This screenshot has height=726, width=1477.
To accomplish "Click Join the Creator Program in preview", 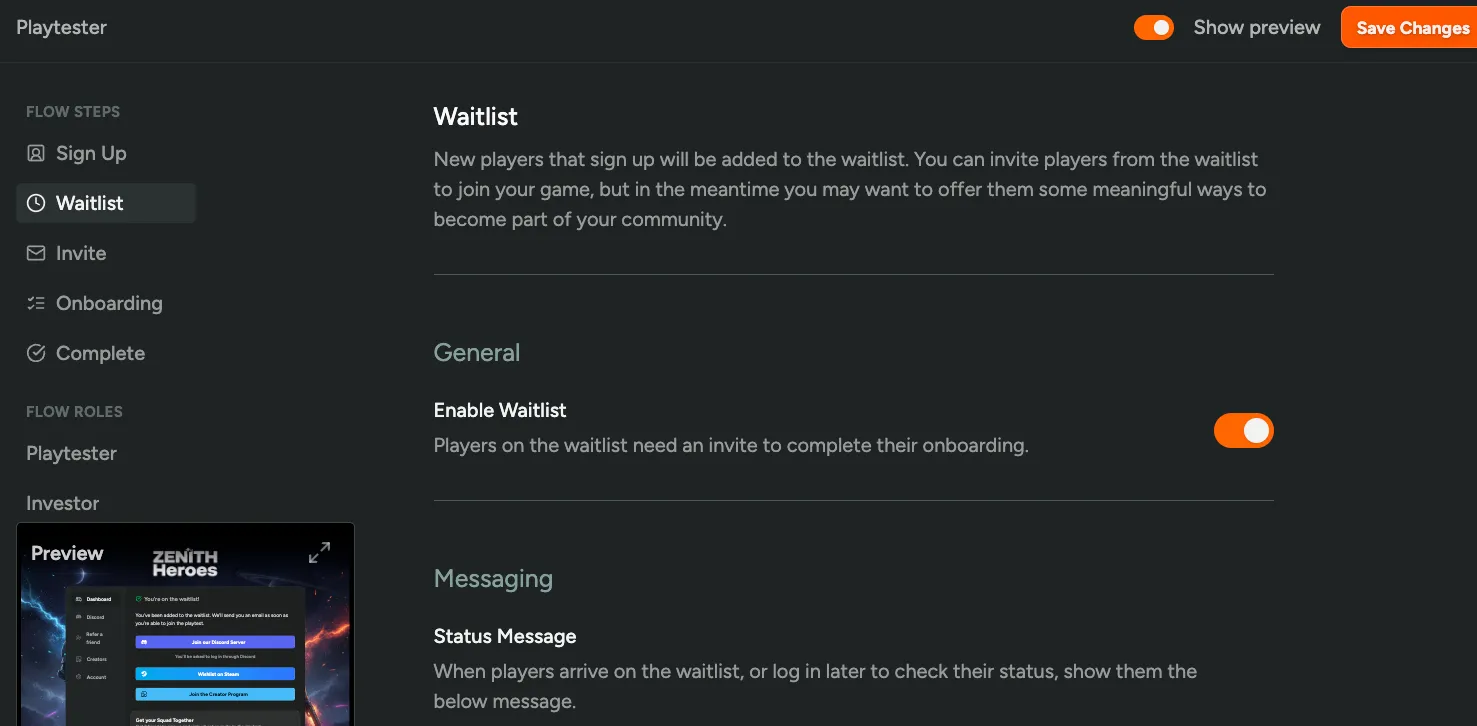I will (x=215, y=694).
